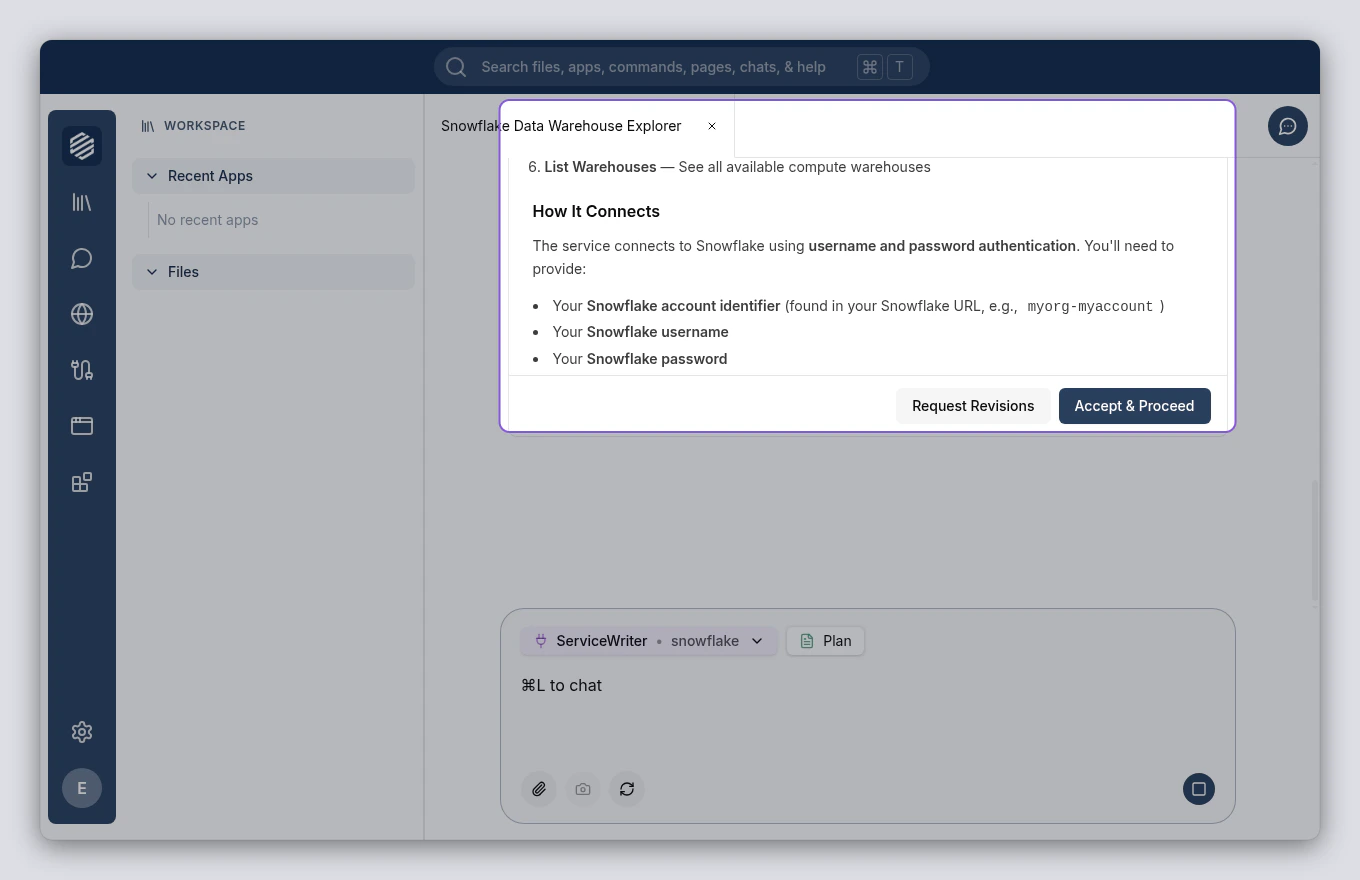Viewport: 1360px width, 880px height.
Task: Click the 'myorg-myaccount' code text
Action: pyautogui.click(x=1090, y=306)
